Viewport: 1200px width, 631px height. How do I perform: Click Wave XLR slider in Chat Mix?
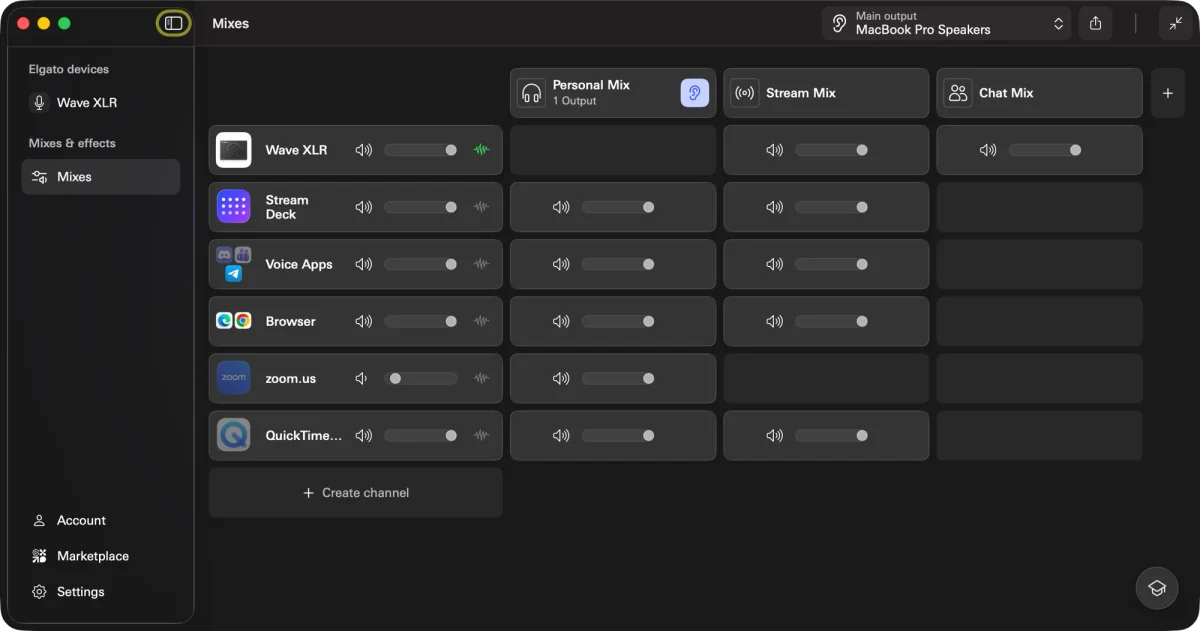(x=1045, y=150)
